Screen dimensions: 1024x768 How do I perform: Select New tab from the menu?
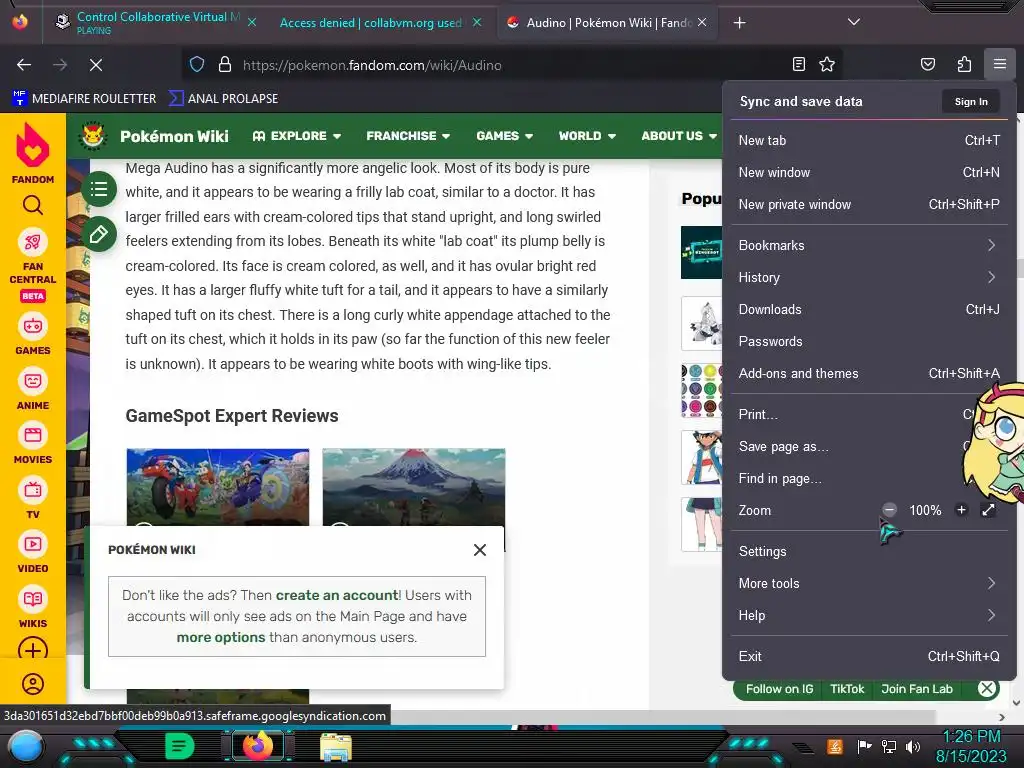867,140
